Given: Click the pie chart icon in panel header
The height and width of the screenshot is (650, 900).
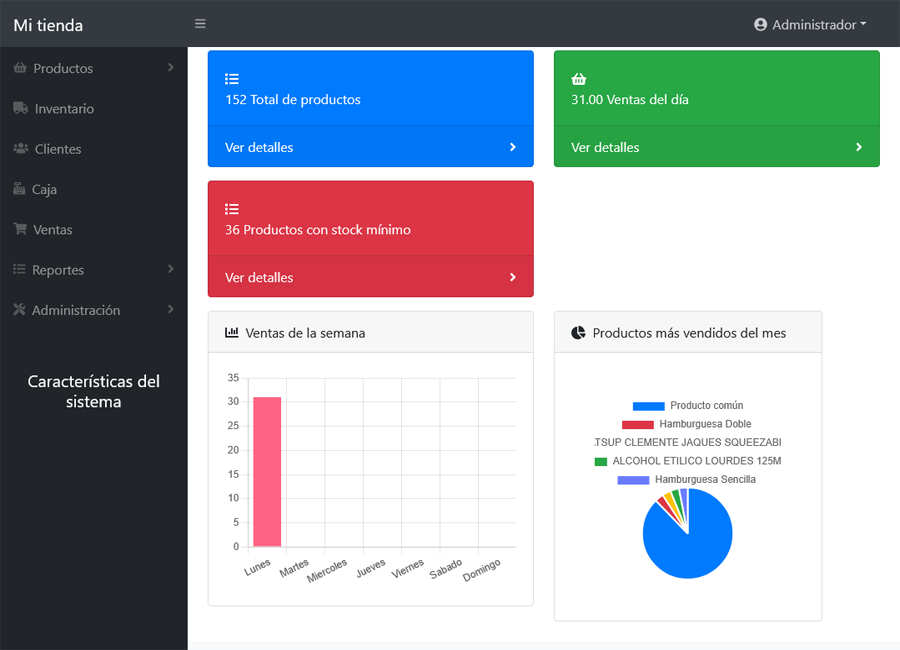Looking at the screenshot, I should 578,333.
